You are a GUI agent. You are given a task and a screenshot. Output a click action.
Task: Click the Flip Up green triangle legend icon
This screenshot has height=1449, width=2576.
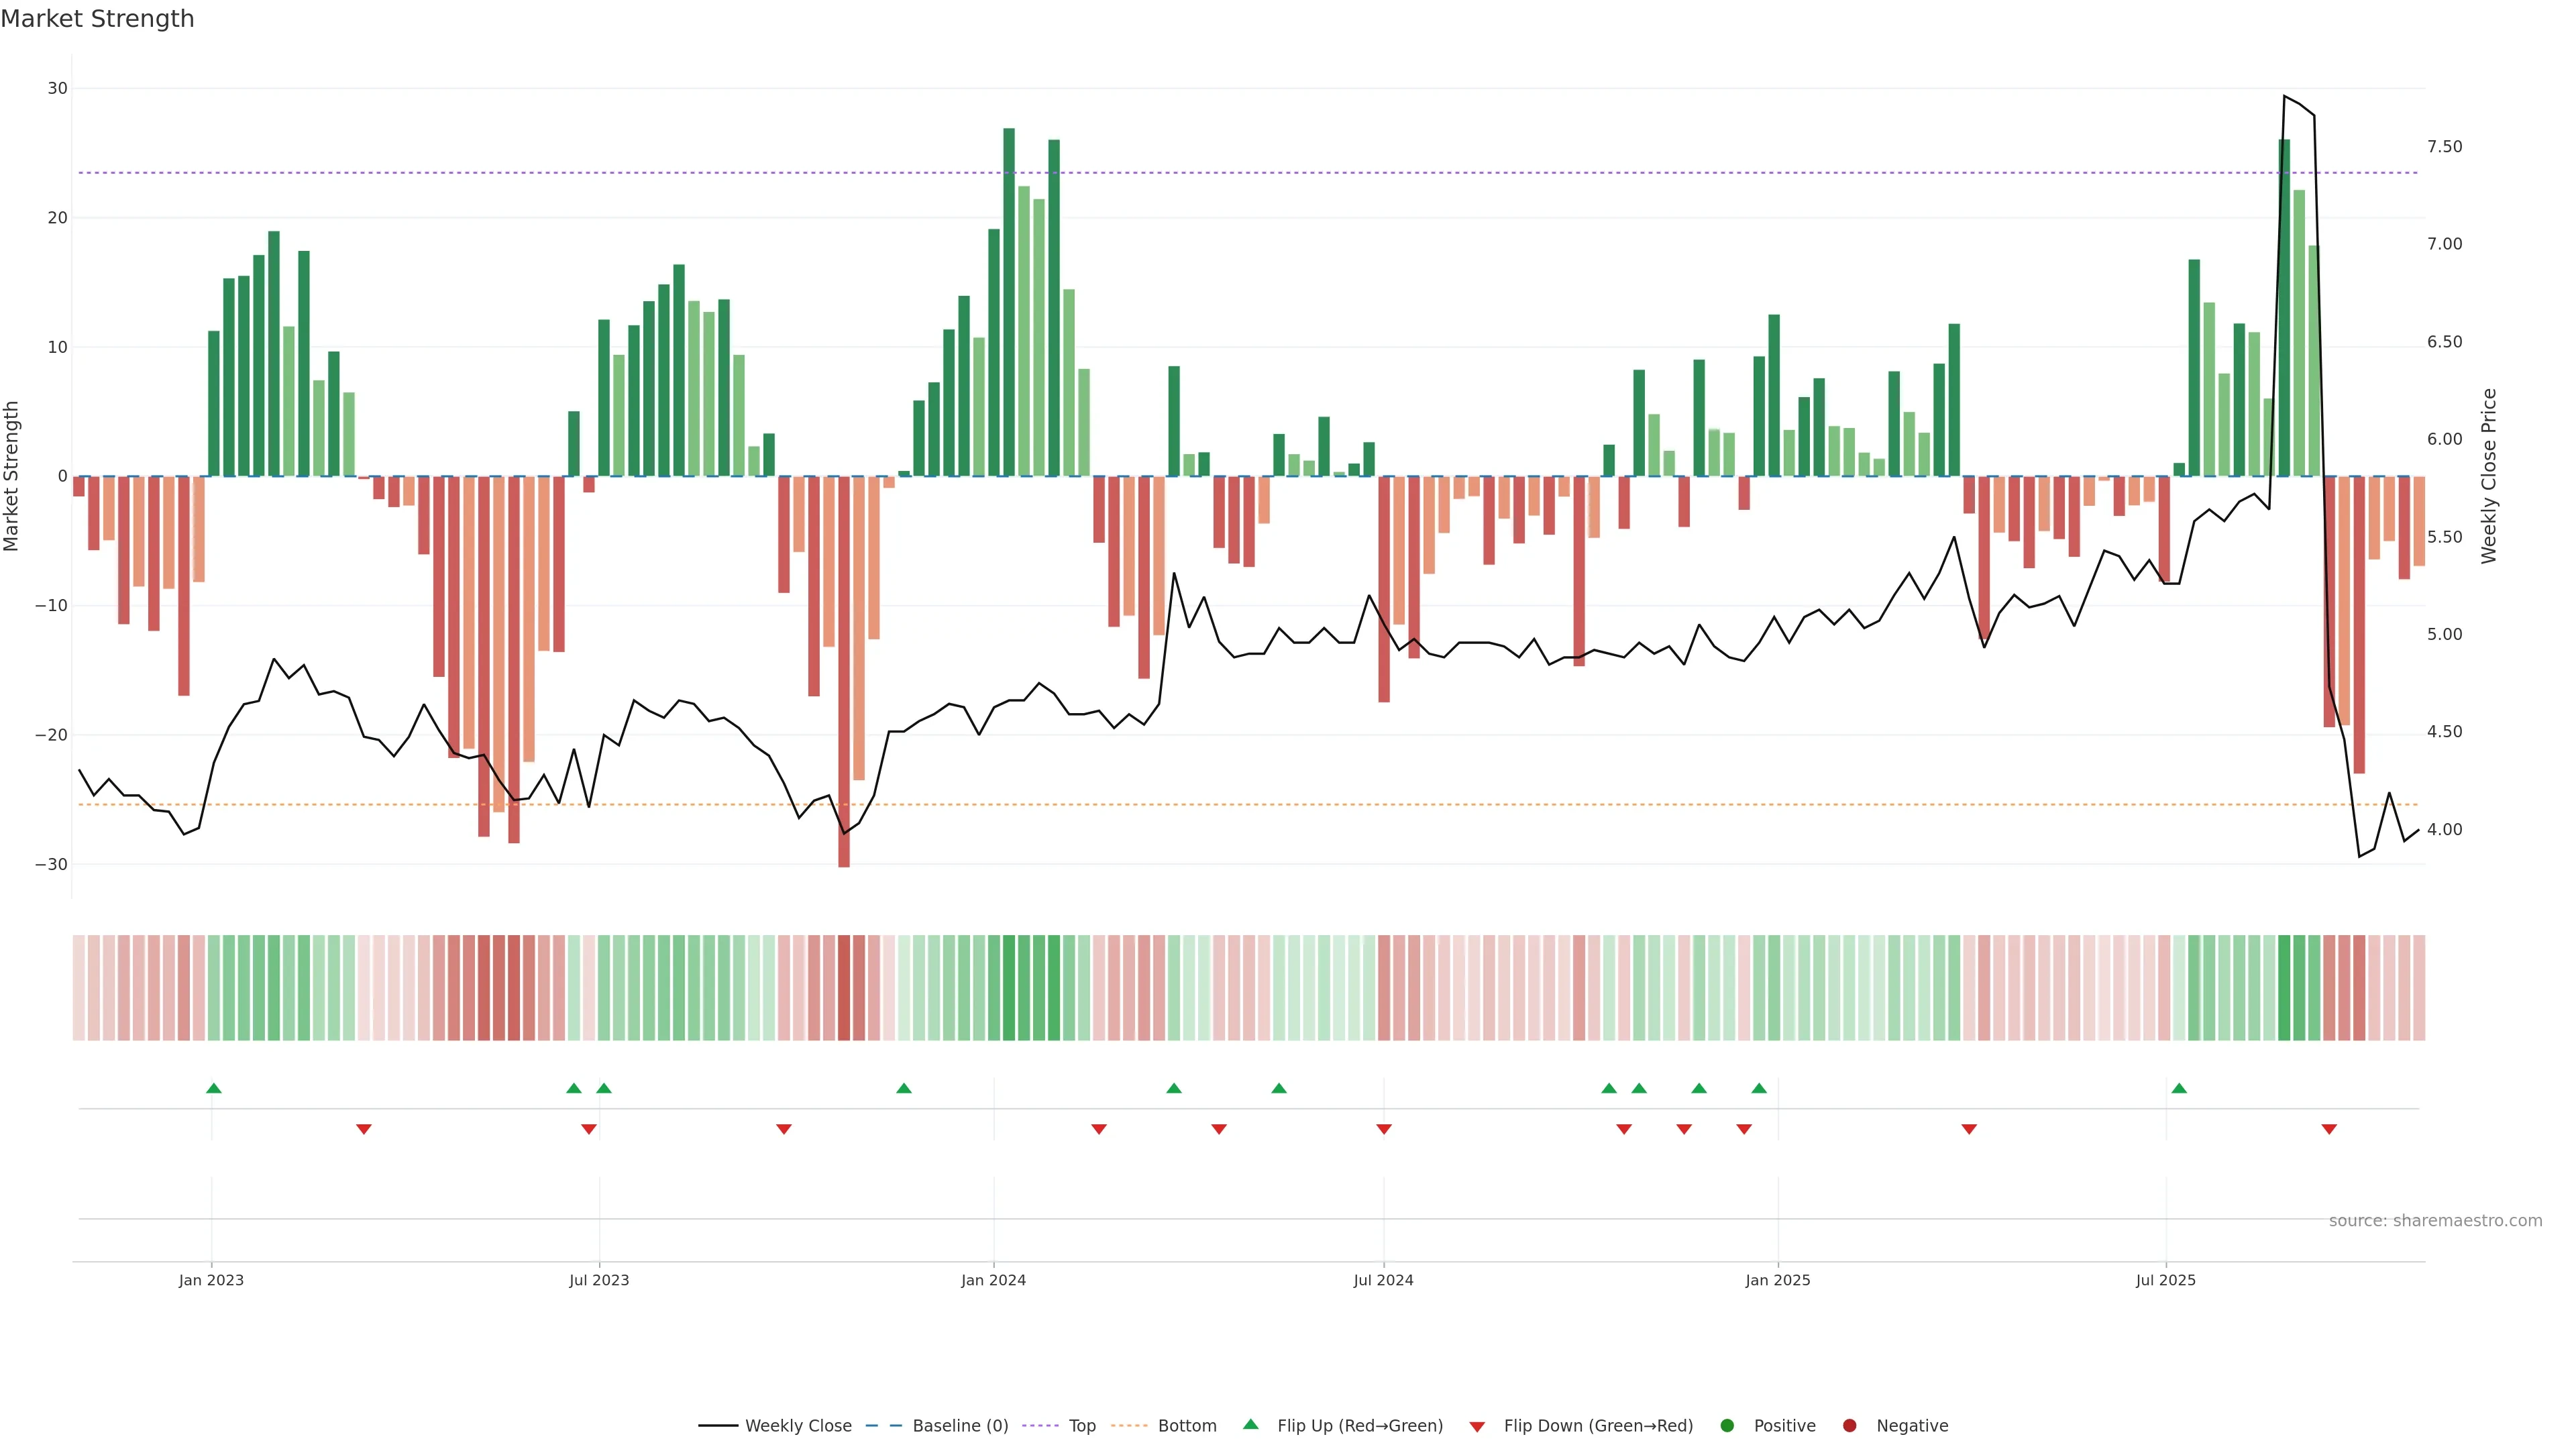tap(1250, 1424)
